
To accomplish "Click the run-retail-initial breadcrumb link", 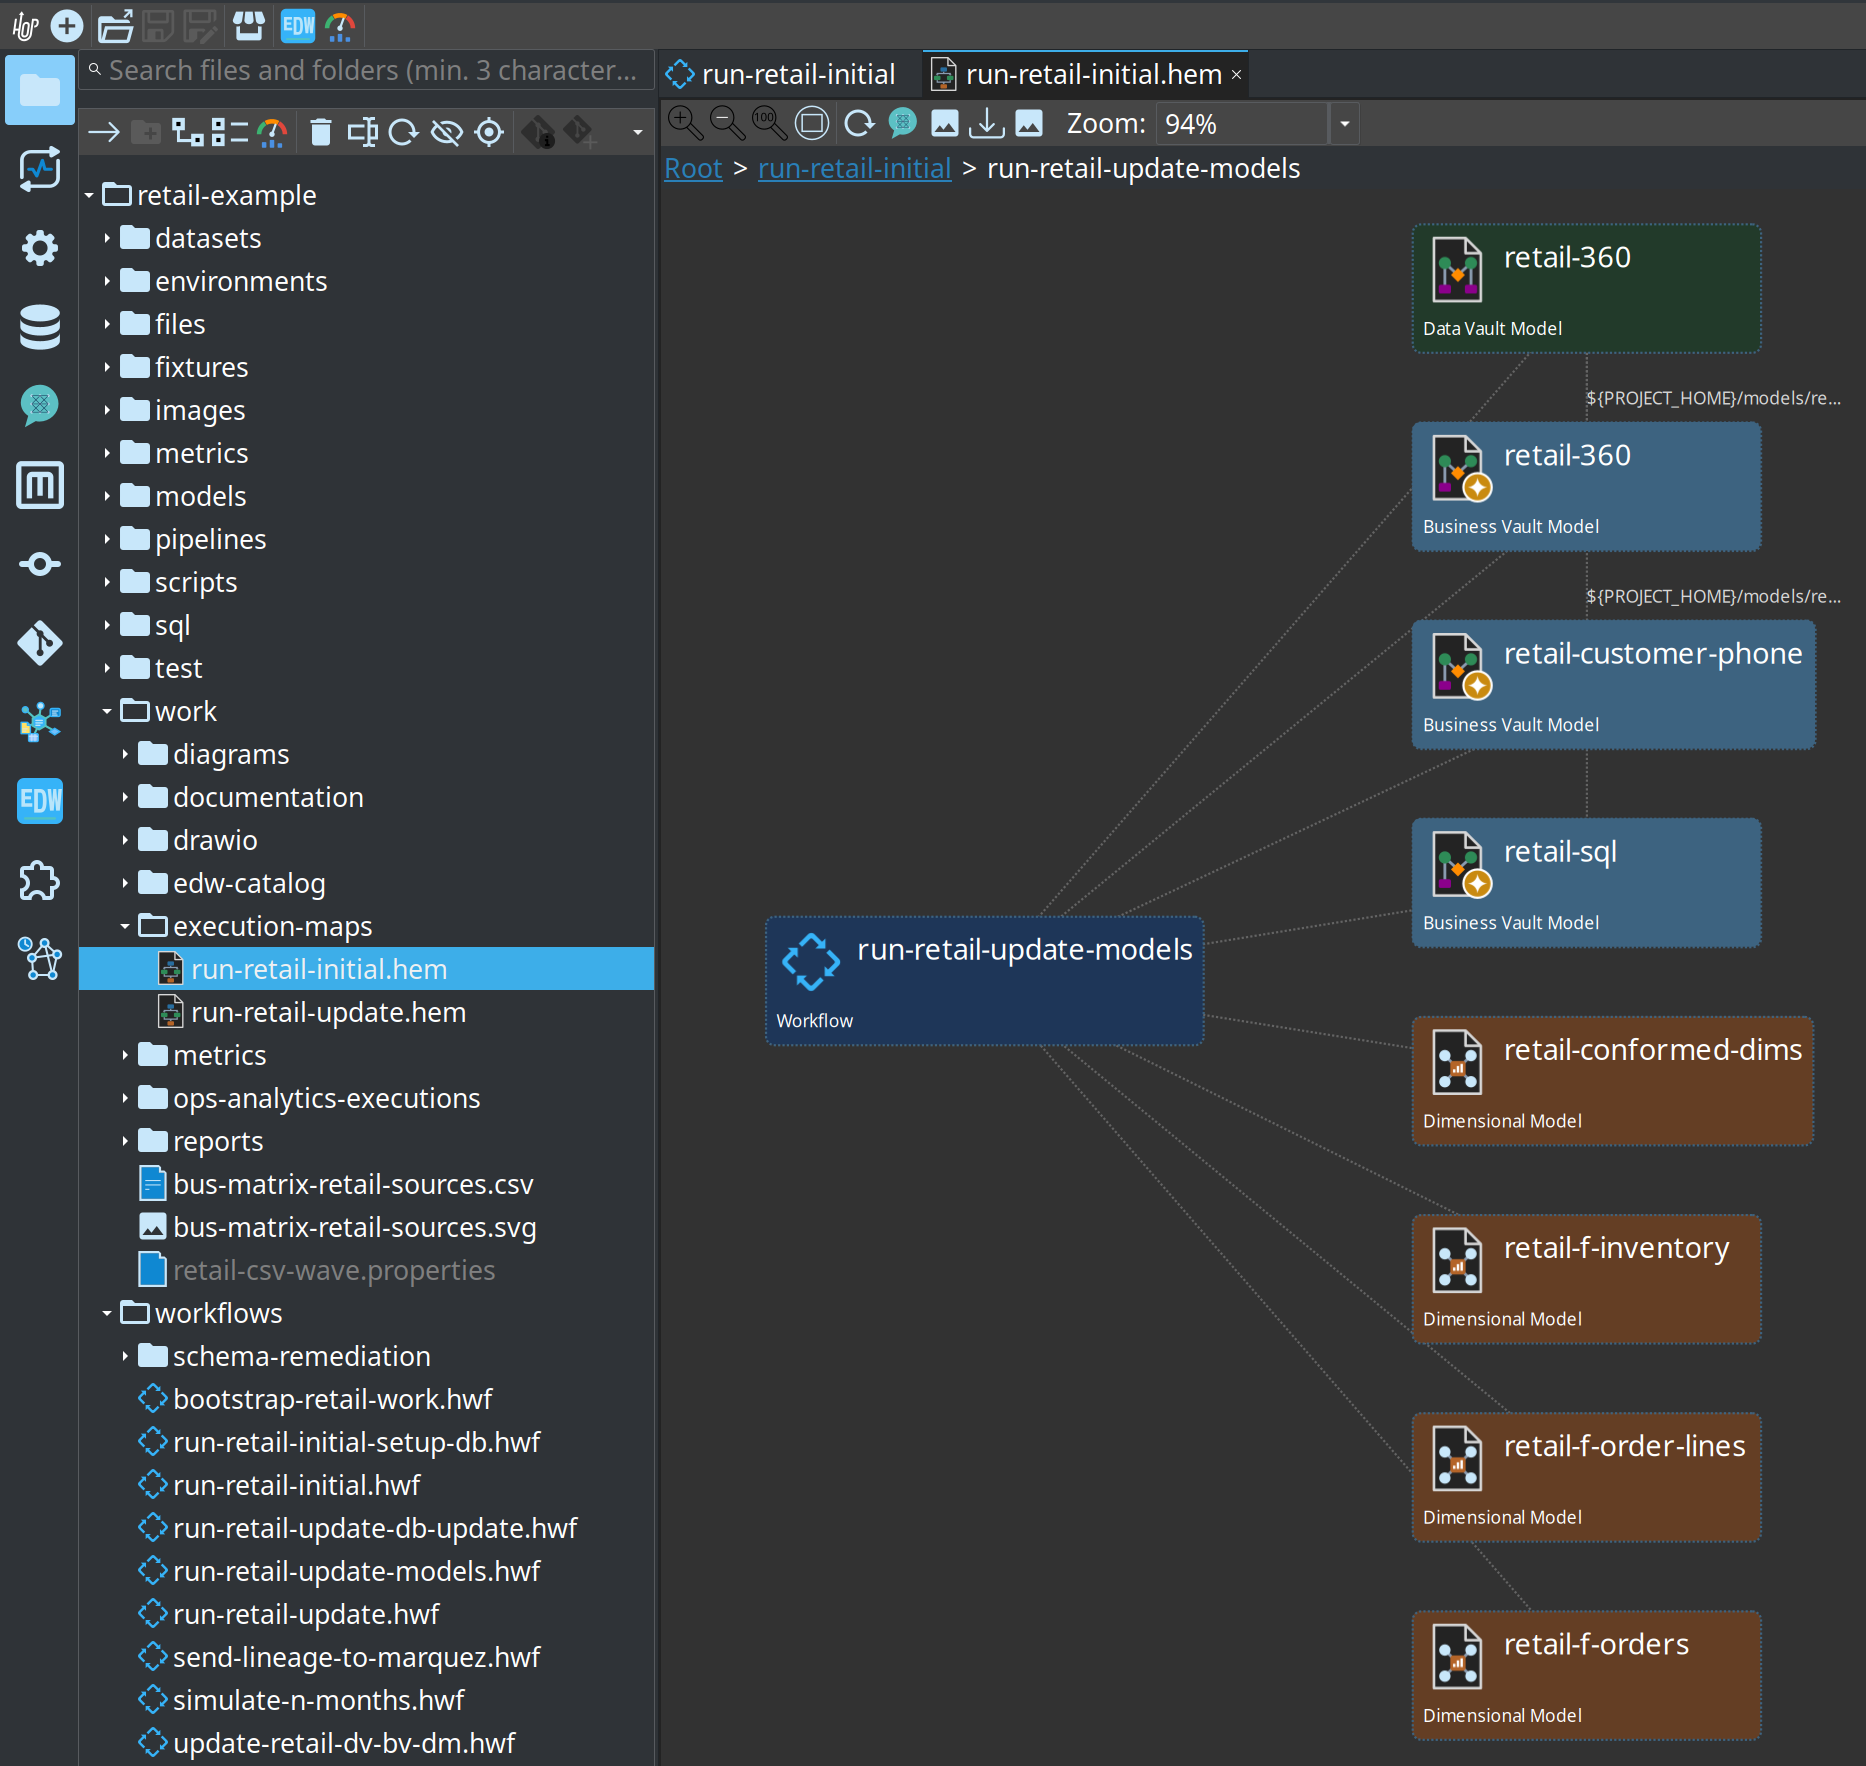I will pos(854,168).
